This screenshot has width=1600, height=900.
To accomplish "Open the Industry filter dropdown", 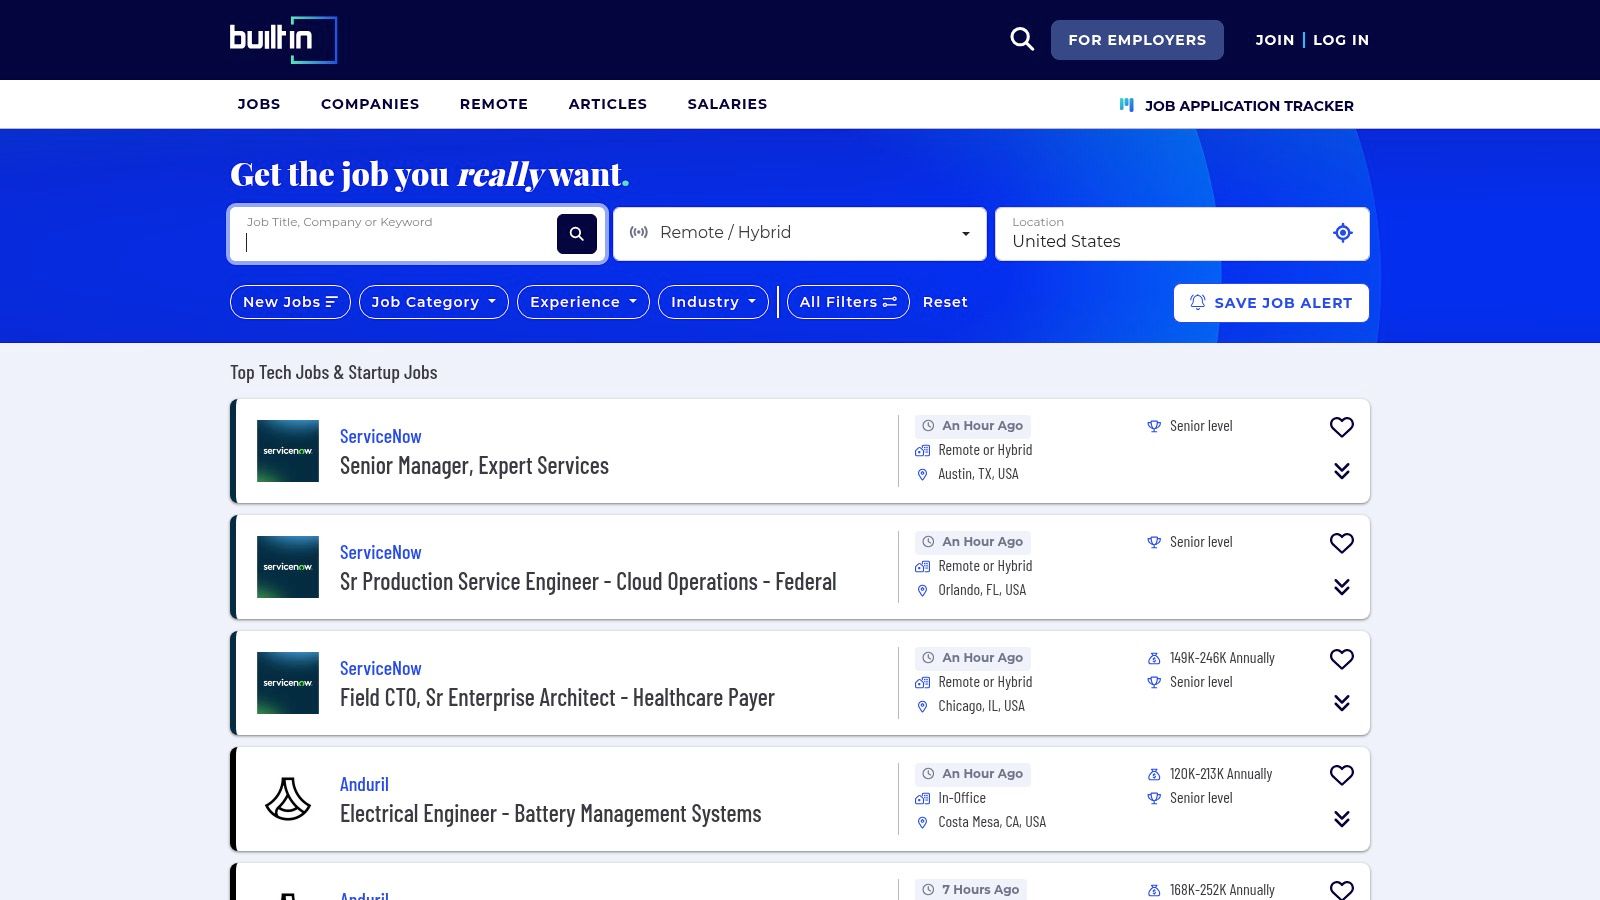I will [x=713, y=302].
